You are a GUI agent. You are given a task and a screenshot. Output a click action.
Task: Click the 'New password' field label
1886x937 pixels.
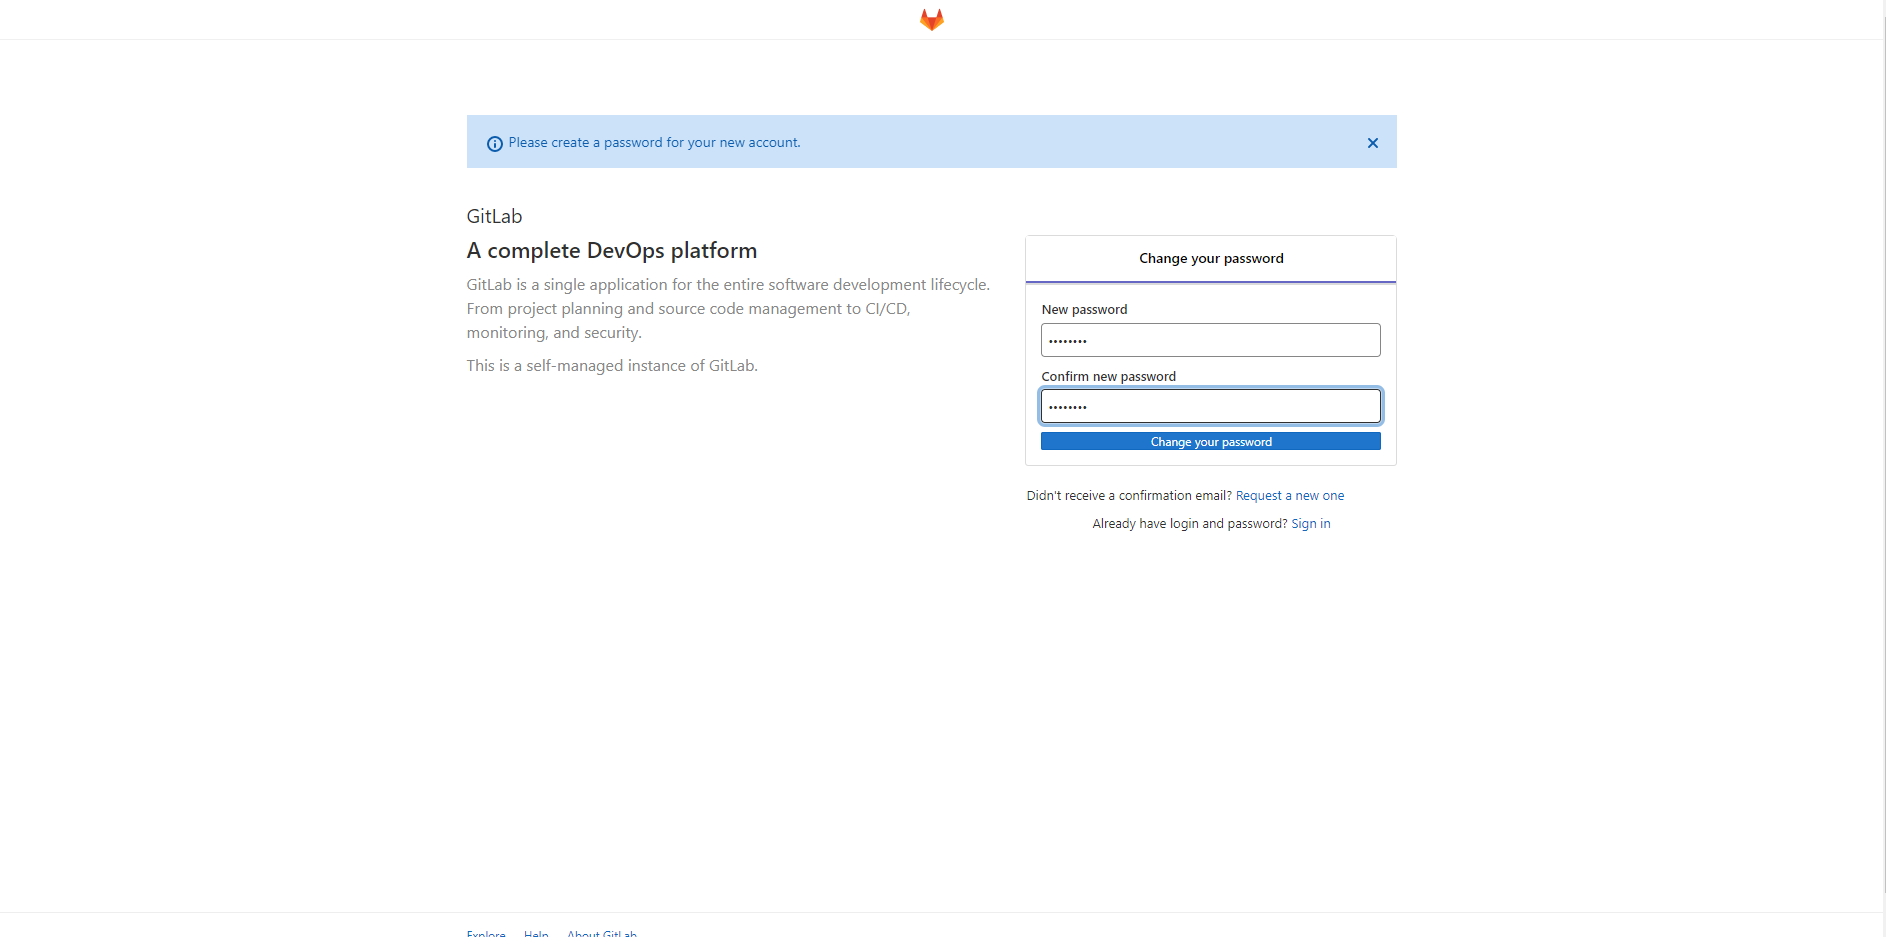pyautogui.click(x=1085, y=310)
